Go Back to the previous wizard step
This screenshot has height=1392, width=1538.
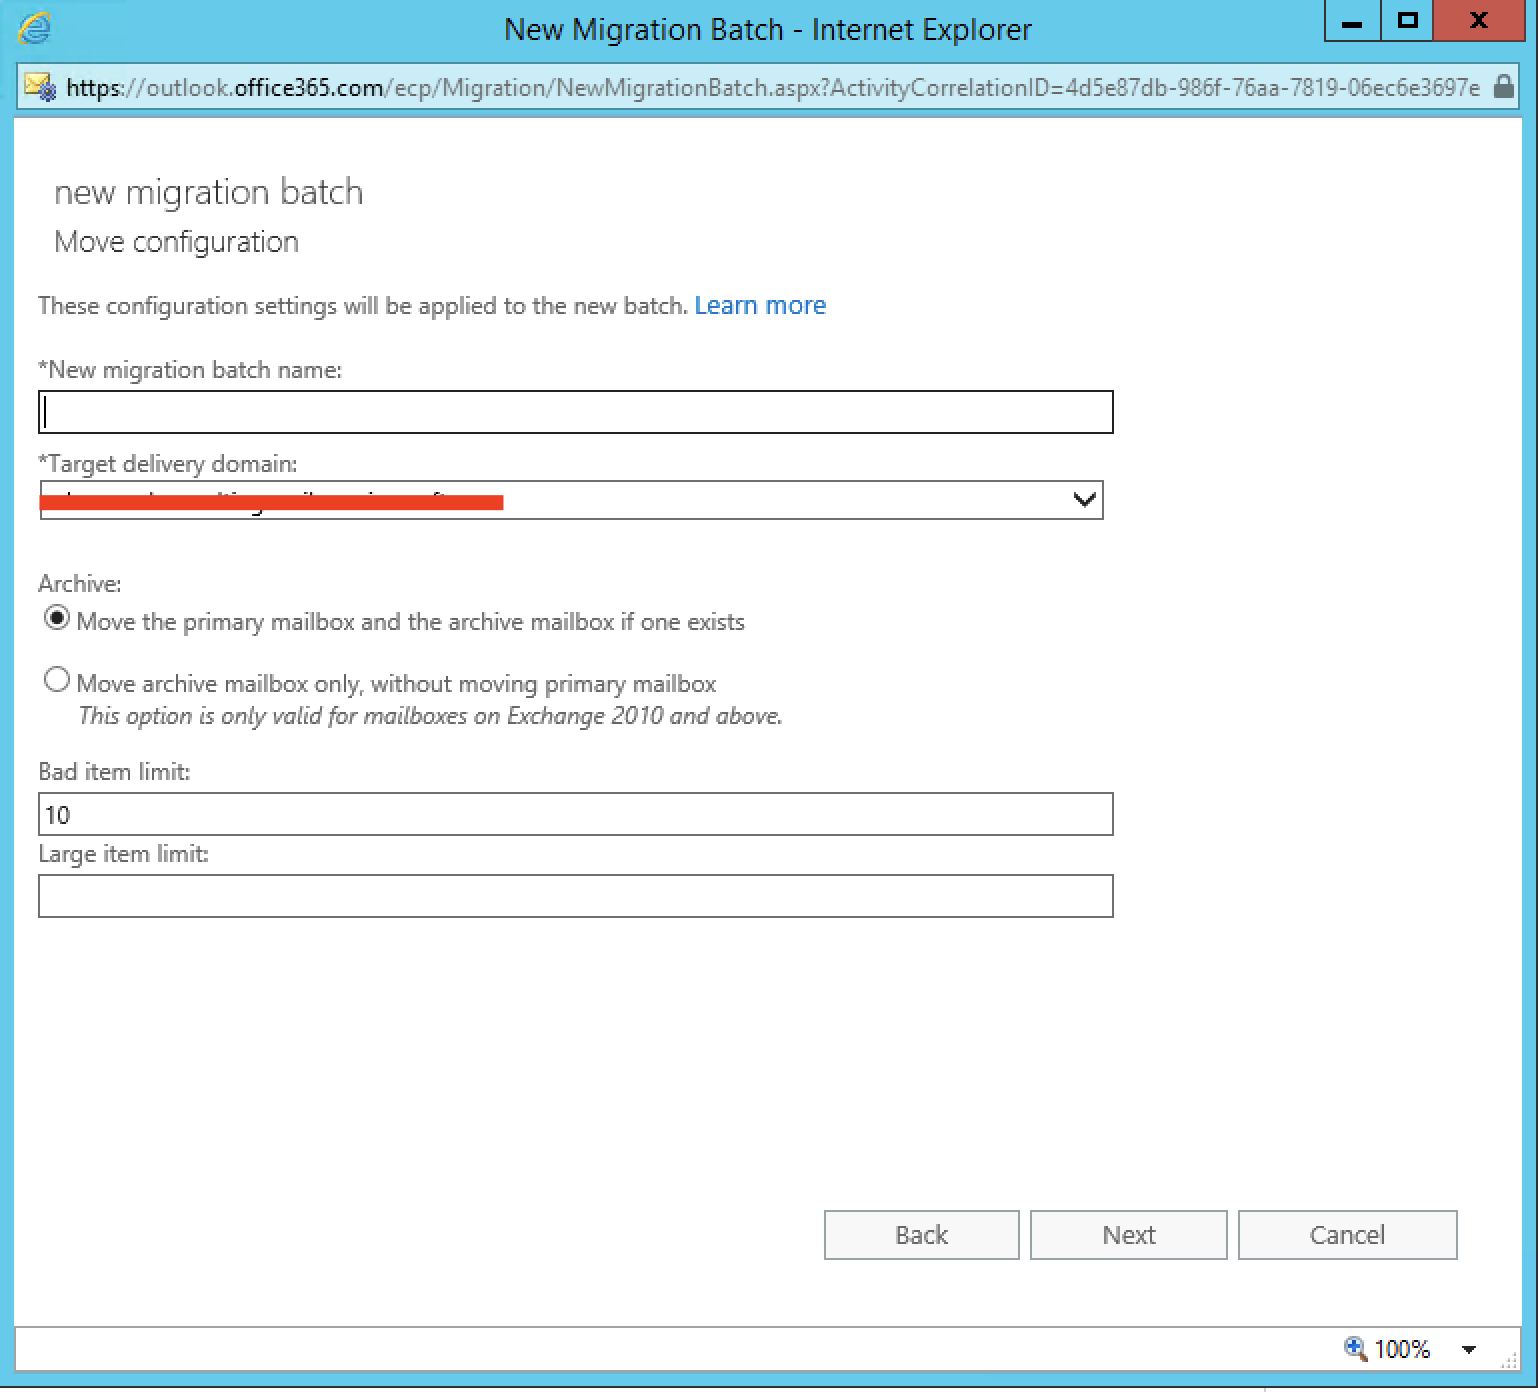tap(921, 1235)
